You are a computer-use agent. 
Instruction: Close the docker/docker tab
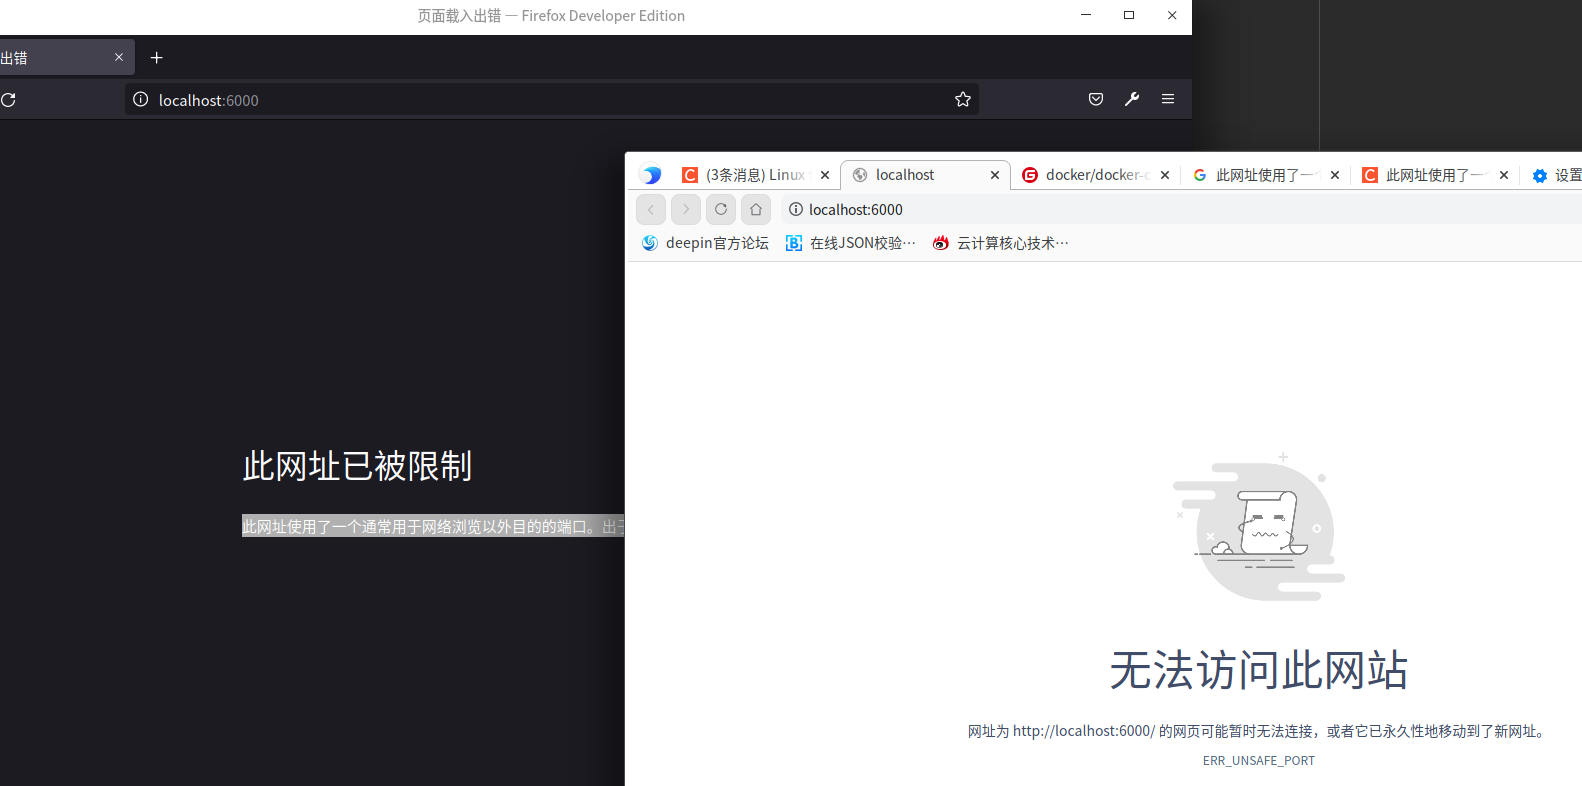point(1165,175)
